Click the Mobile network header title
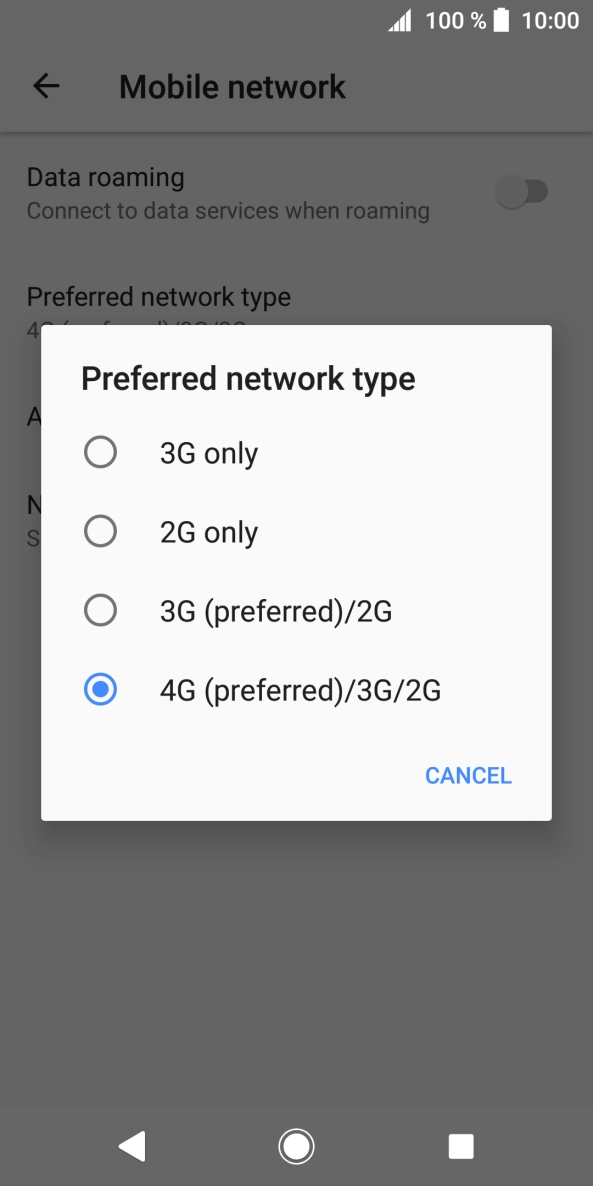Image resolution: width=593 pixels, height=1186 pixels. coord(231,86)
